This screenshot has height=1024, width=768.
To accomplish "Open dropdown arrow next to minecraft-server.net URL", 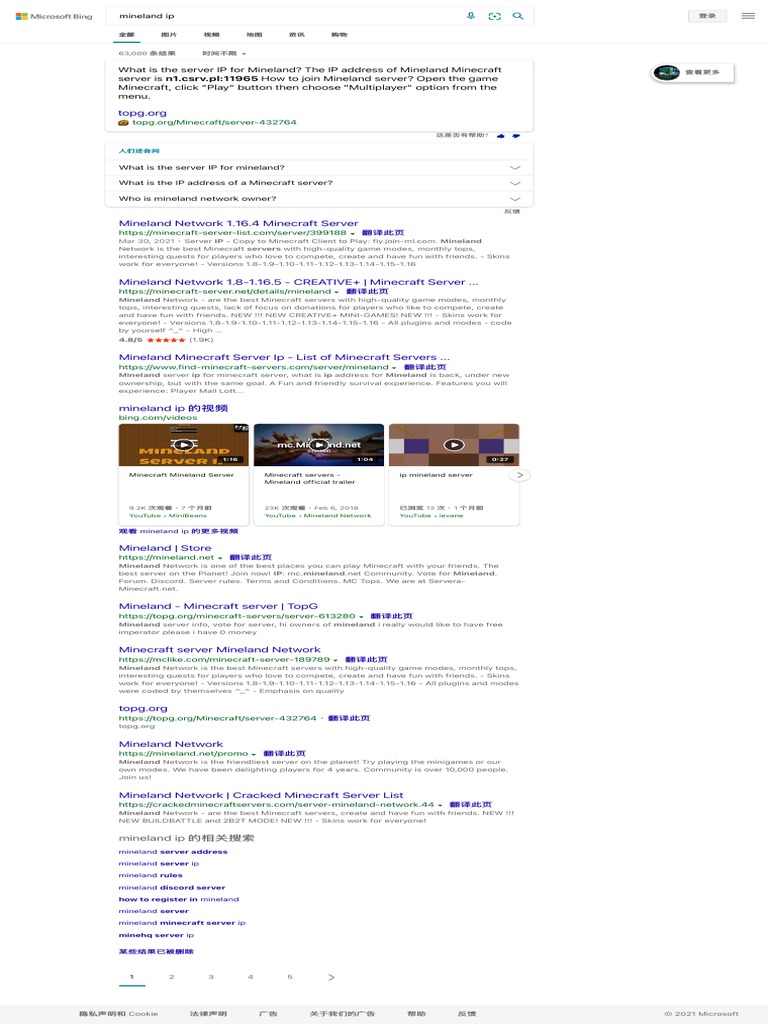I will (337, 292).
